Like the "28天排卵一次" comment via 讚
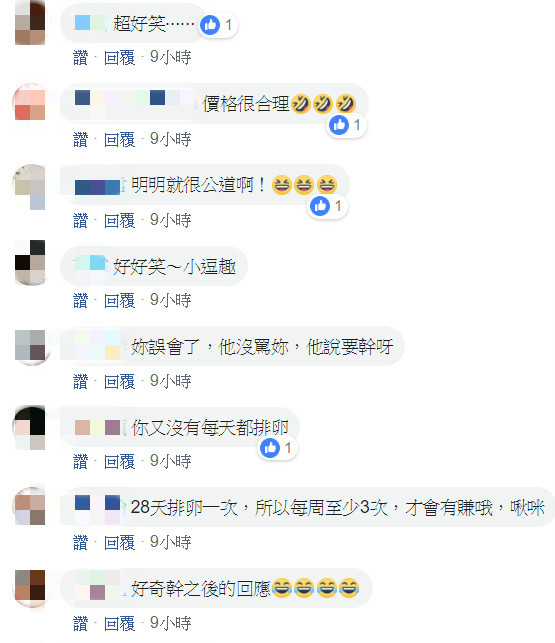The height and width of the screenshot is (643, 555). [80, 543]
